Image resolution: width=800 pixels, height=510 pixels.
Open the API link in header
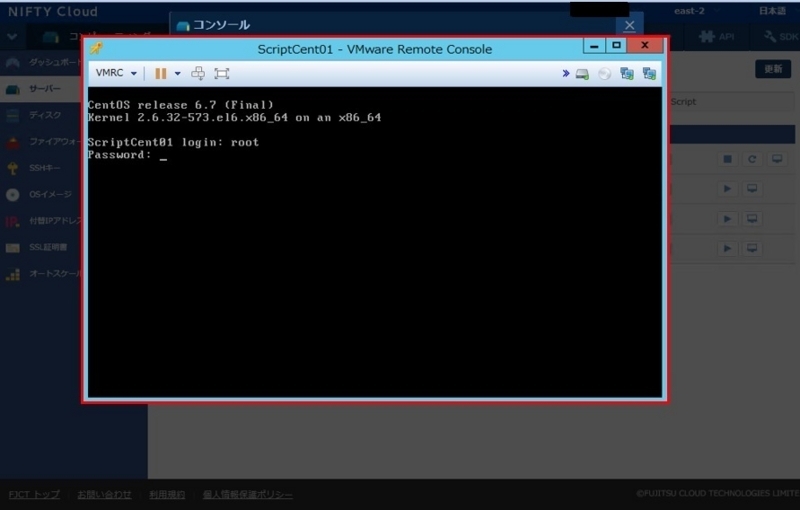(717, 36)
